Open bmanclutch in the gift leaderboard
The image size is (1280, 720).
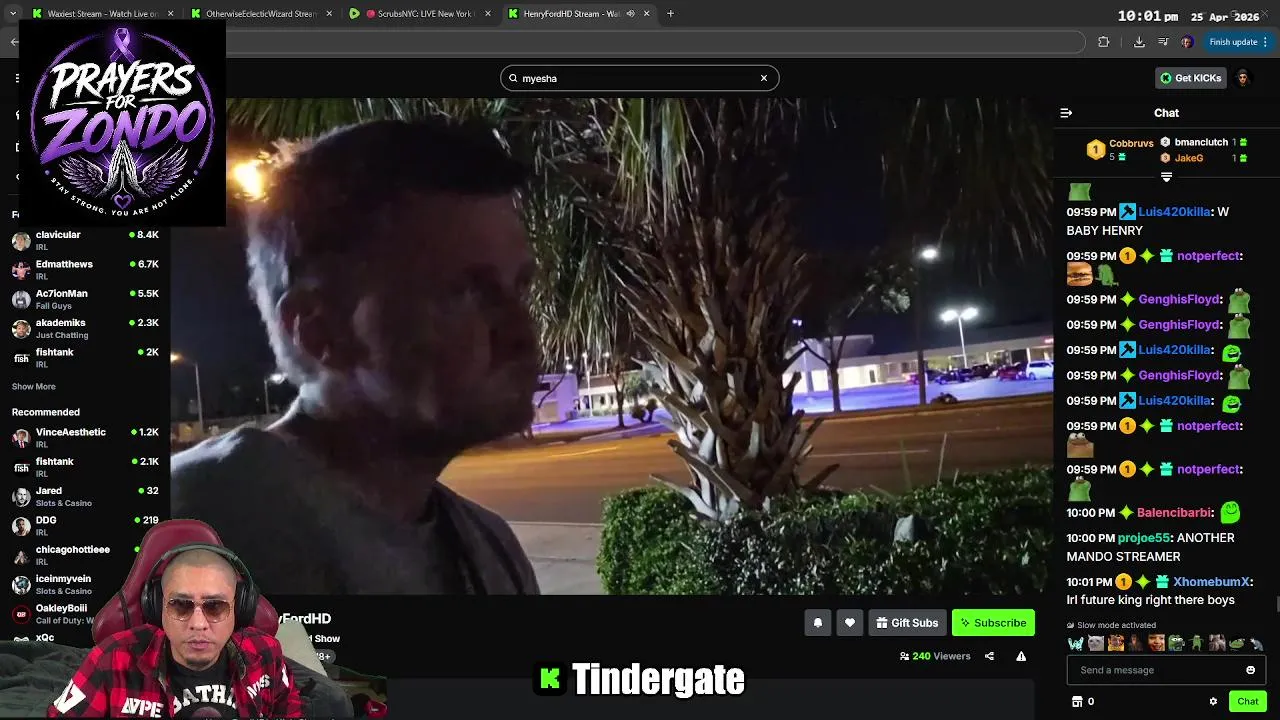tap(1201, 142)
